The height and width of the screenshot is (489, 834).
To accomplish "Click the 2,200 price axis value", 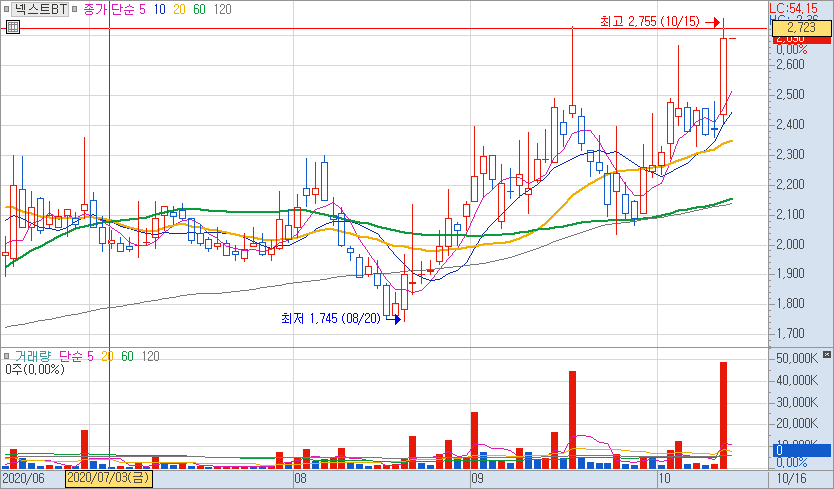I will click(x=790, y=185).
